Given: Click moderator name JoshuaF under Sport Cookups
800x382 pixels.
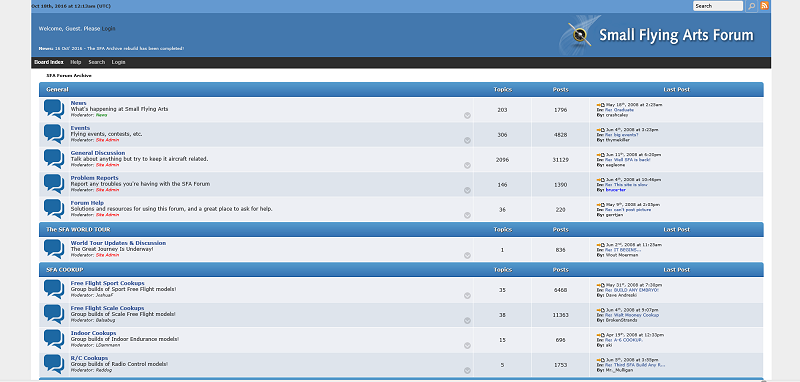Looking at the screenshot, I should point(105,295).
